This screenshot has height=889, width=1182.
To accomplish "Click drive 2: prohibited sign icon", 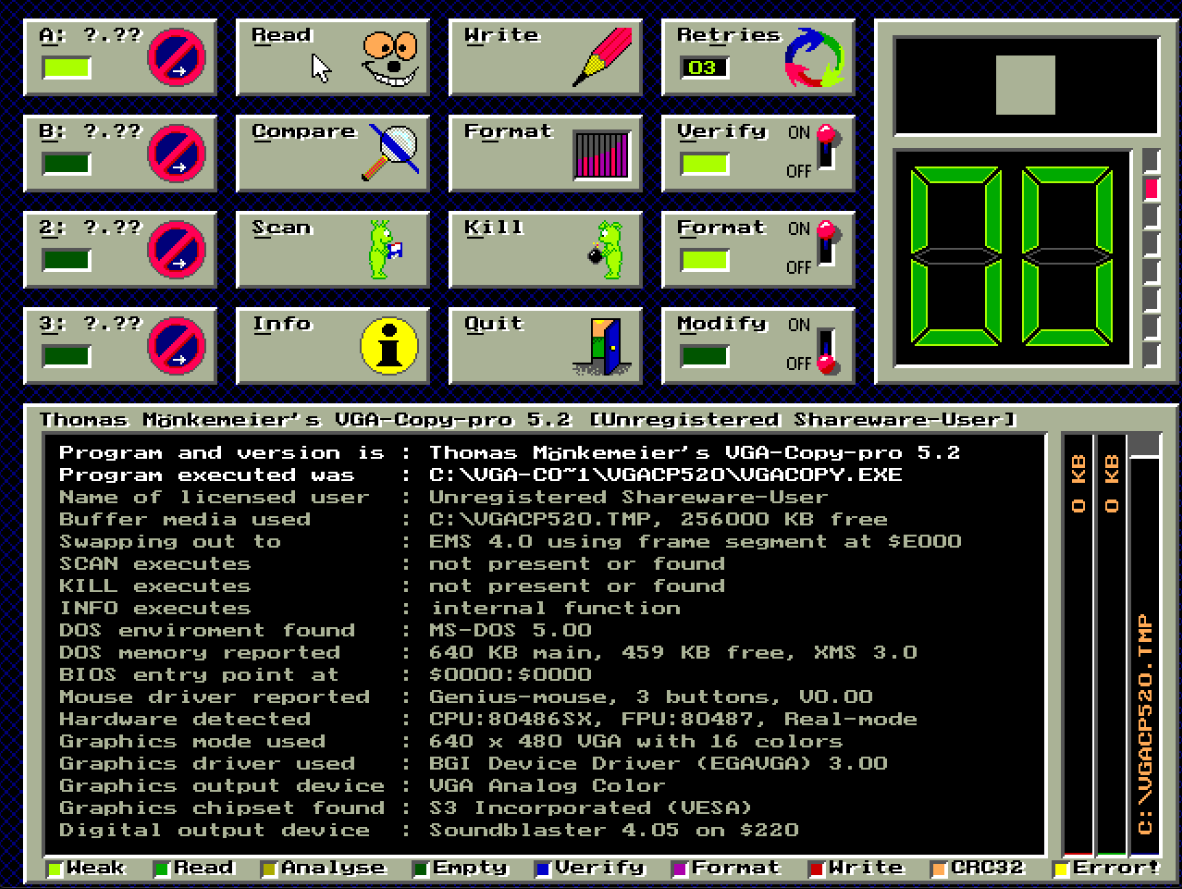I will click(x=176, y=250).
